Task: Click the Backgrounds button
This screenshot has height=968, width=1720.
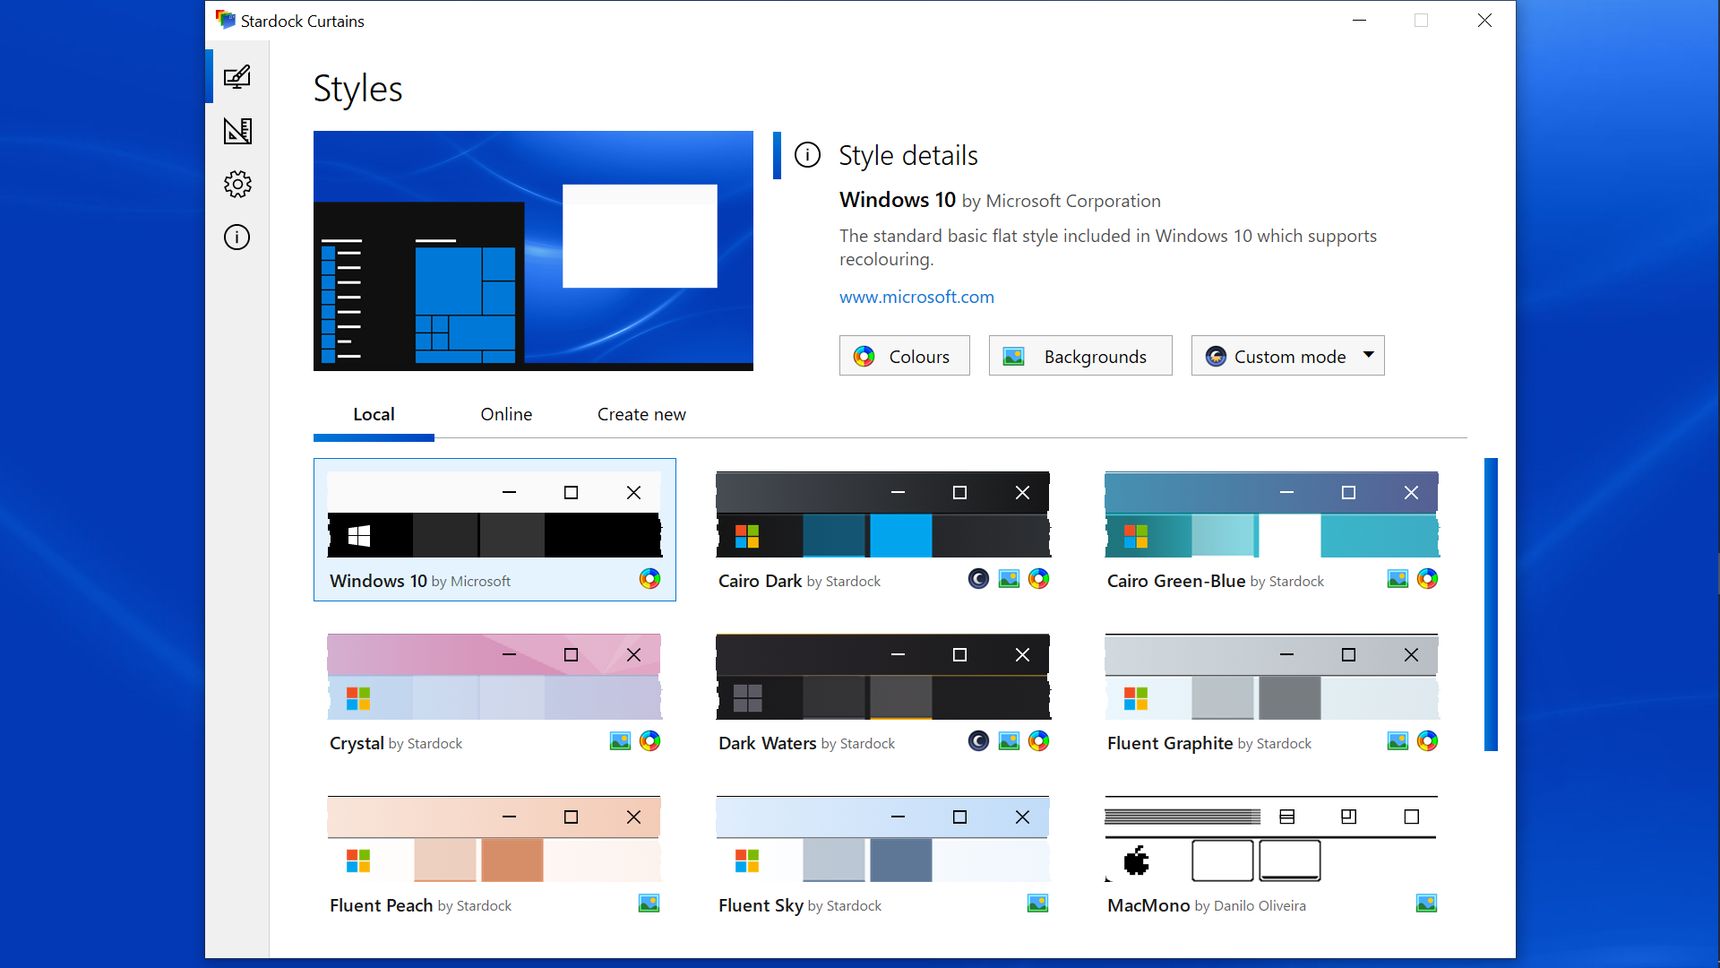Action: (x=1080, y=356)
